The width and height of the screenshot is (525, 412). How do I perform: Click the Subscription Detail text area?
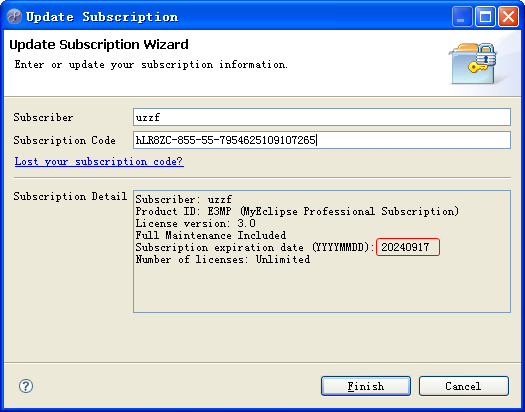pos(322,251)
